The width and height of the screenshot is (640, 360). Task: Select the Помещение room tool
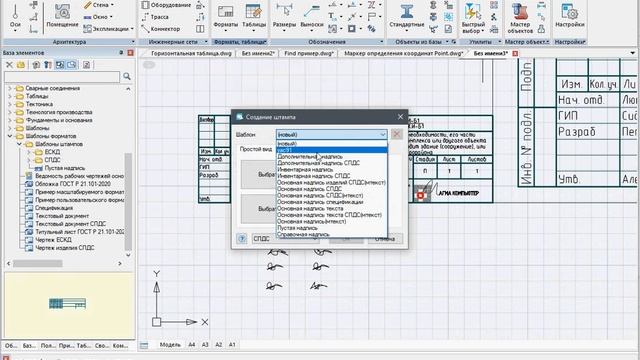point(62,16)
